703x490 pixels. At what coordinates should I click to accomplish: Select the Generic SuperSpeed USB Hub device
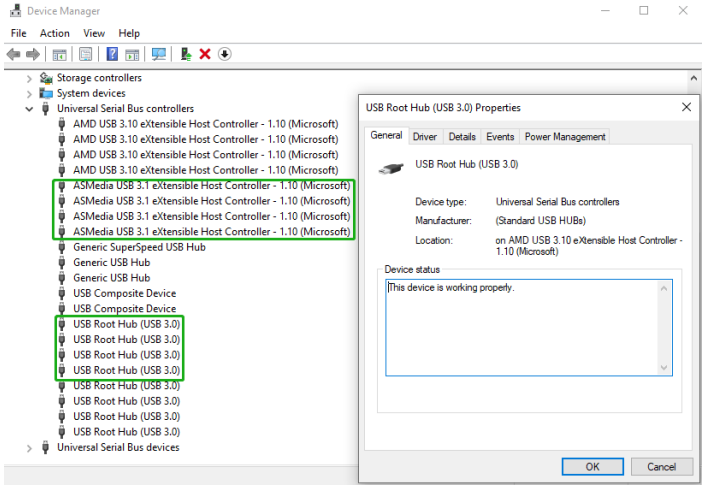click(139, 247)
